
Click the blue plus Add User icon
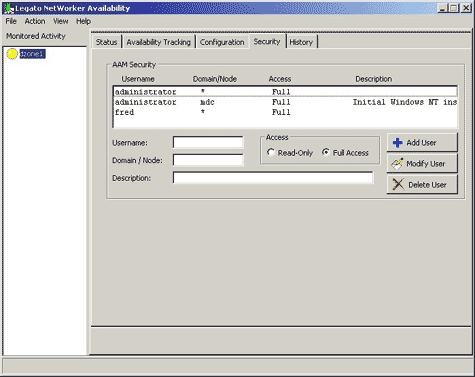tap(397, 143)
